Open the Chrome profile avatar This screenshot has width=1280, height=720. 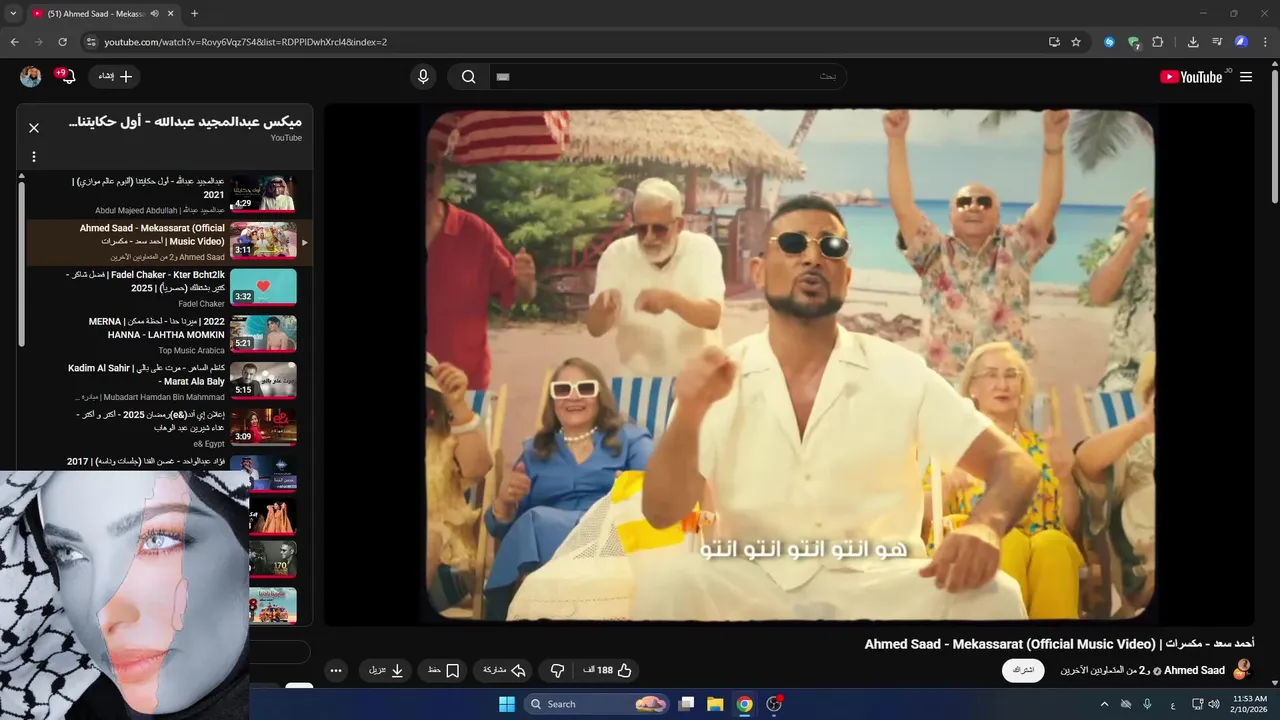pyautogui.click(x=1241, y=42)
